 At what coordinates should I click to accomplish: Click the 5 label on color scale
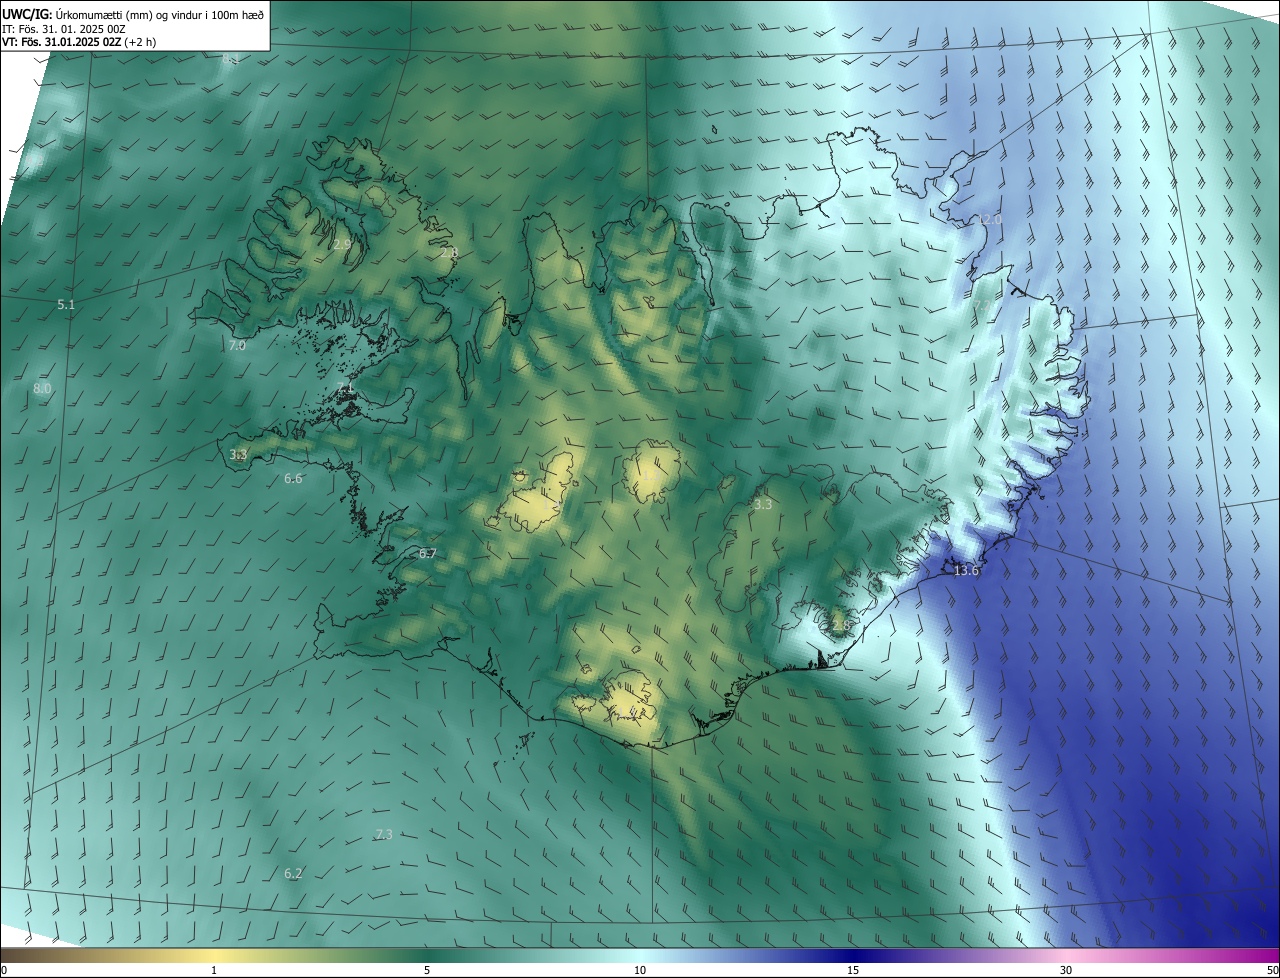[x=427, y=970]
